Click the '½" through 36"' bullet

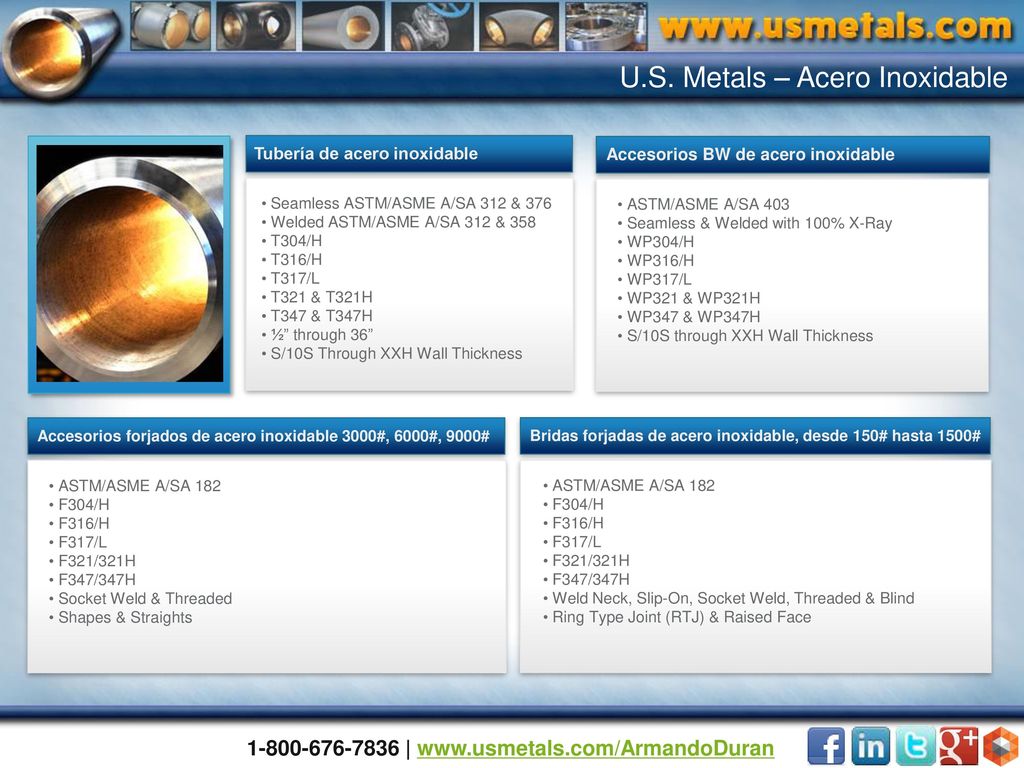click(x=321, y=335)
